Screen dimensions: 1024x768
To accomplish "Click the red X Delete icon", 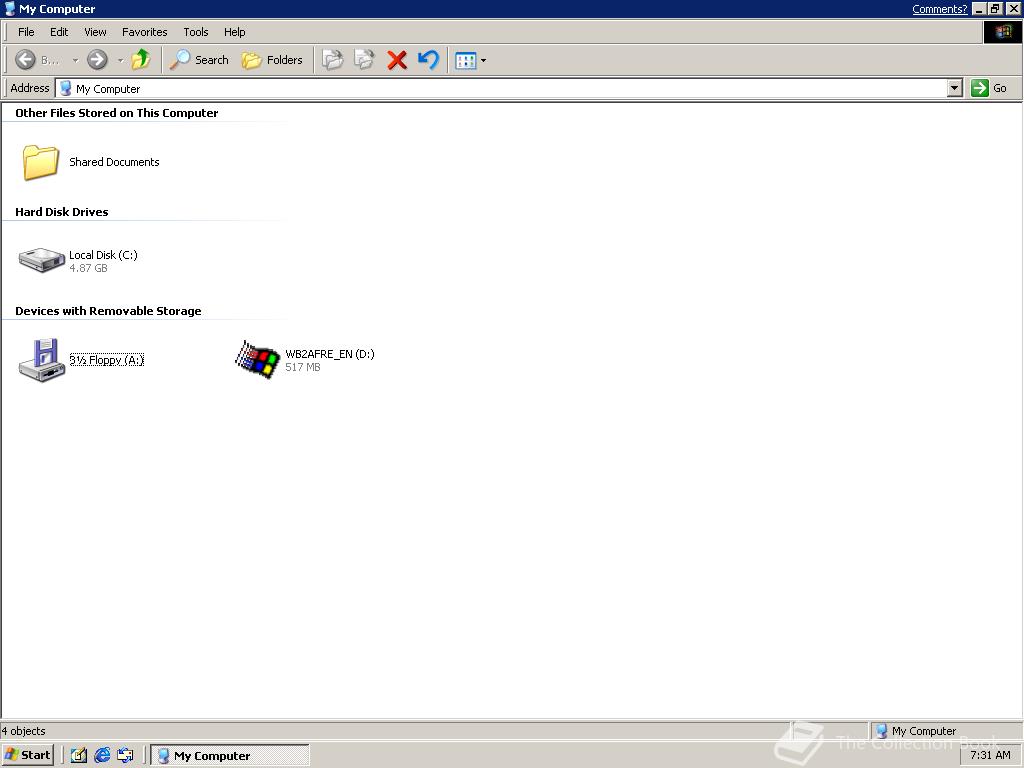I will [x=396, y=60].
